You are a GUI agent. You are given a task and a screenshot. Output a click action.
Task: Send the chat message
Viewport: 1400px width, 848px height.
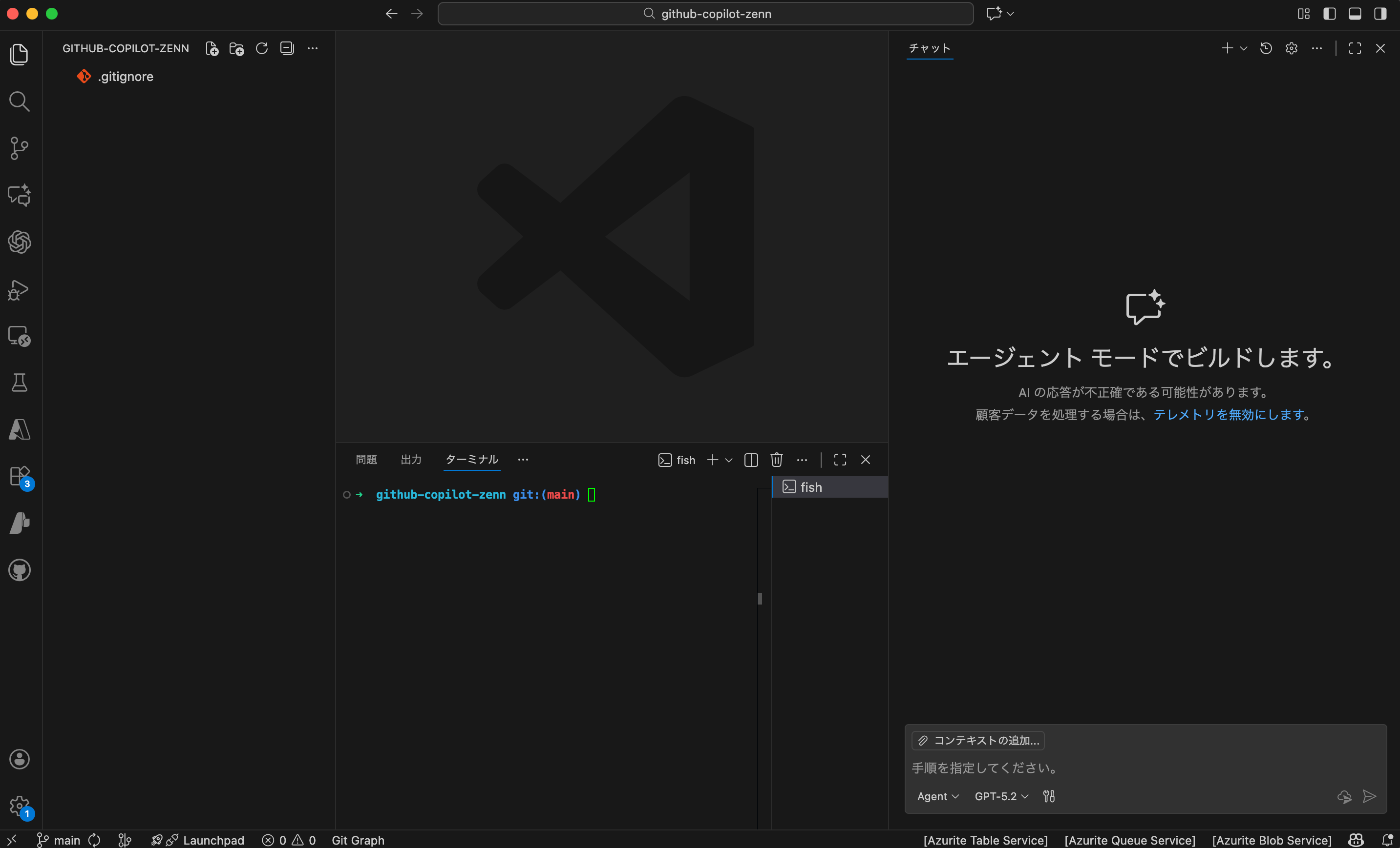pyautogui.click(x=1370, y=797)
